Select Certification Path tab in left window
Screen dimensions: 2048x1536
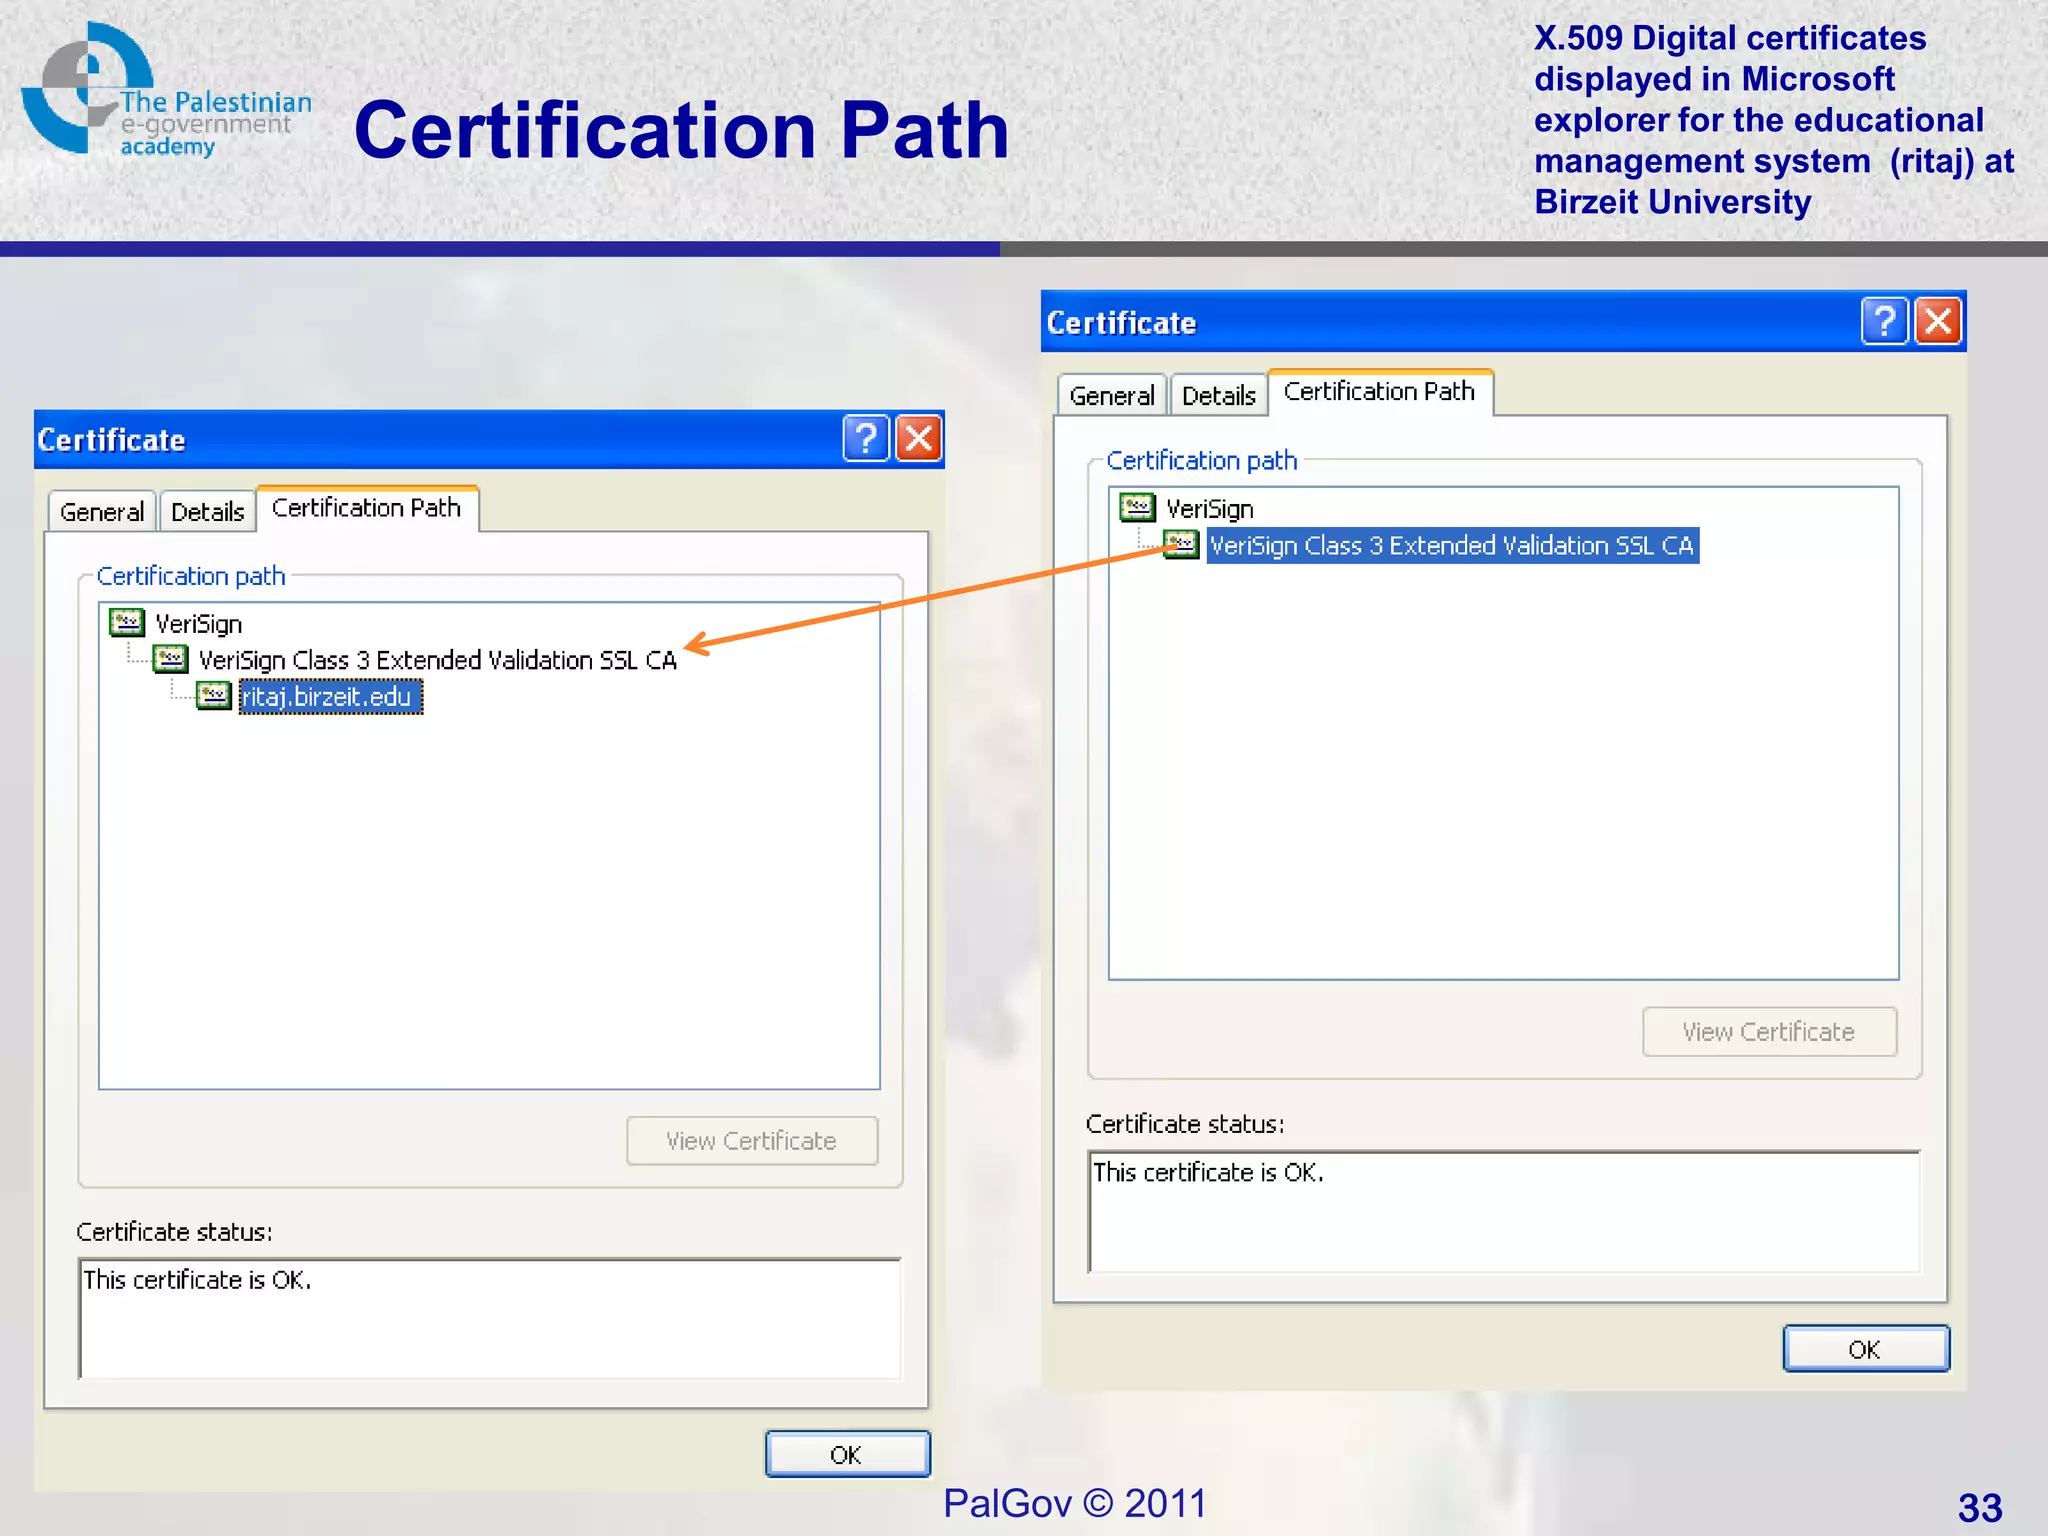[367, 508]
